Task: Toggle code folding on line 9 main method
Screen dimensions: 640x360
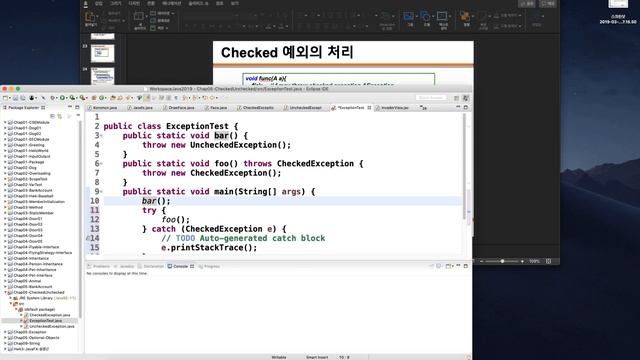Action: (101, 192)
